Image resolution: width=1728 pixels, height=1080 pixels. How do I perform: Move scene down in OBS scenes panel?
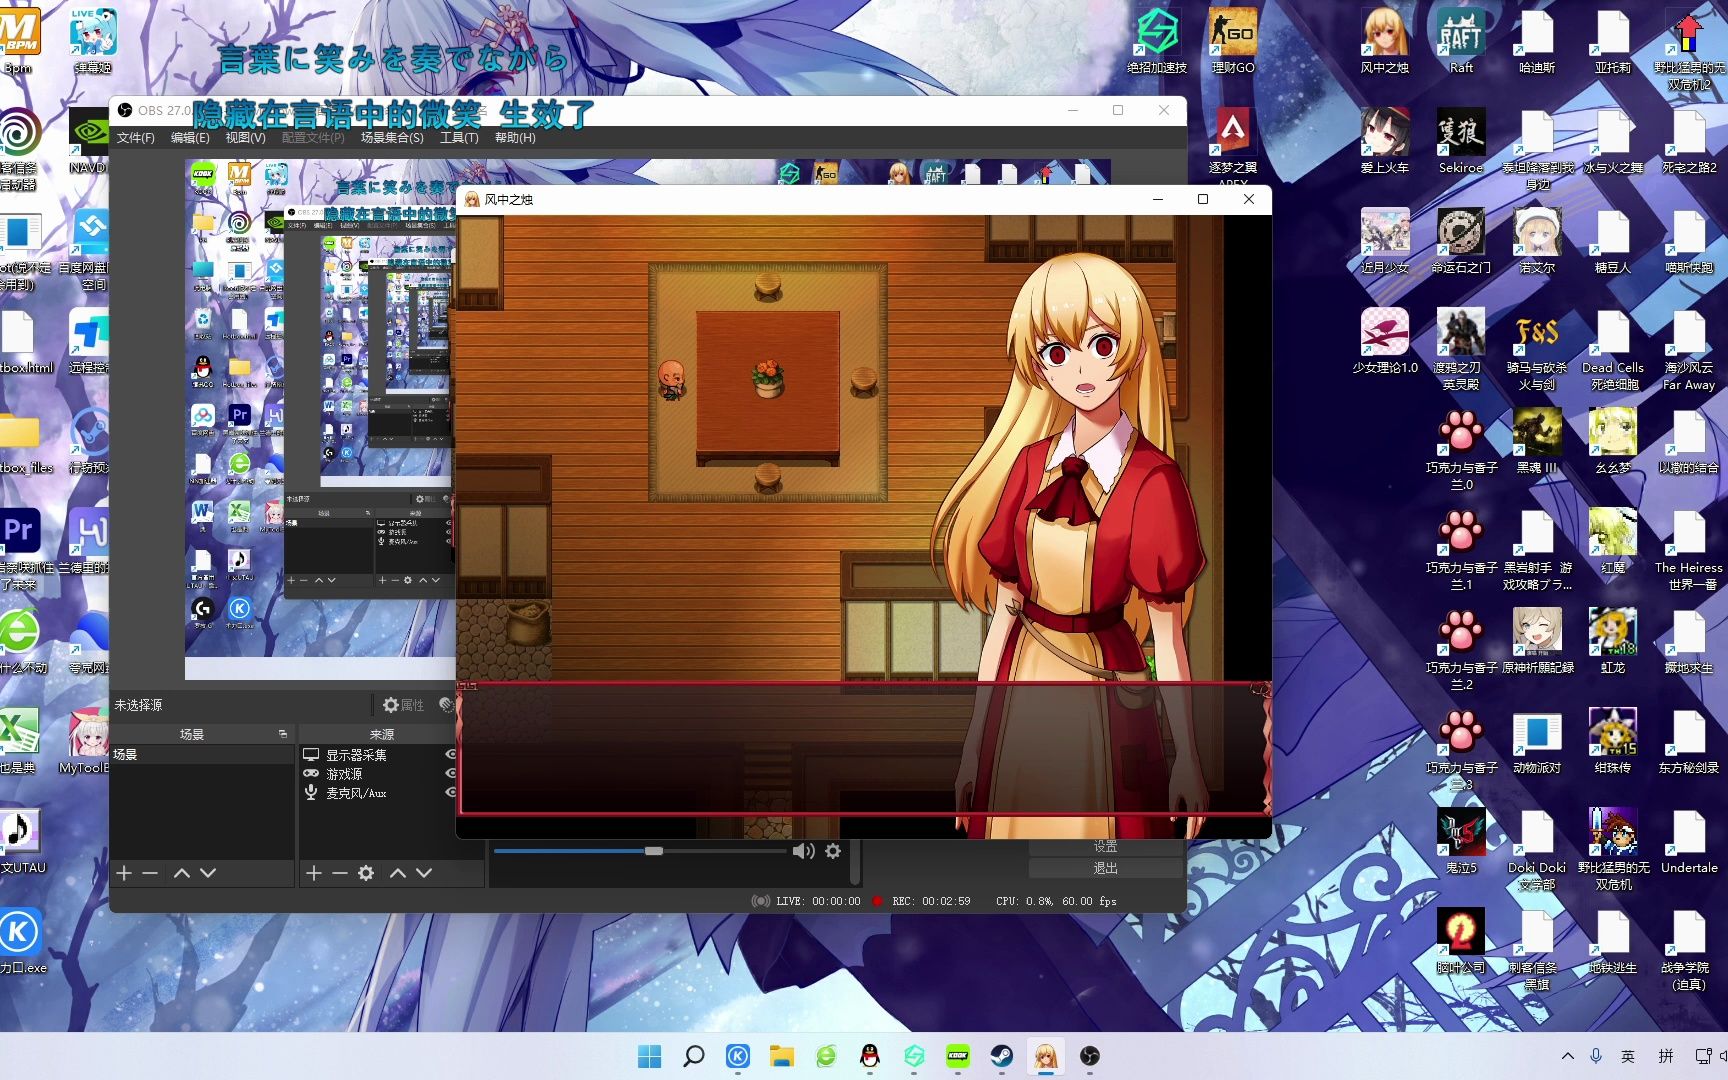208,873
